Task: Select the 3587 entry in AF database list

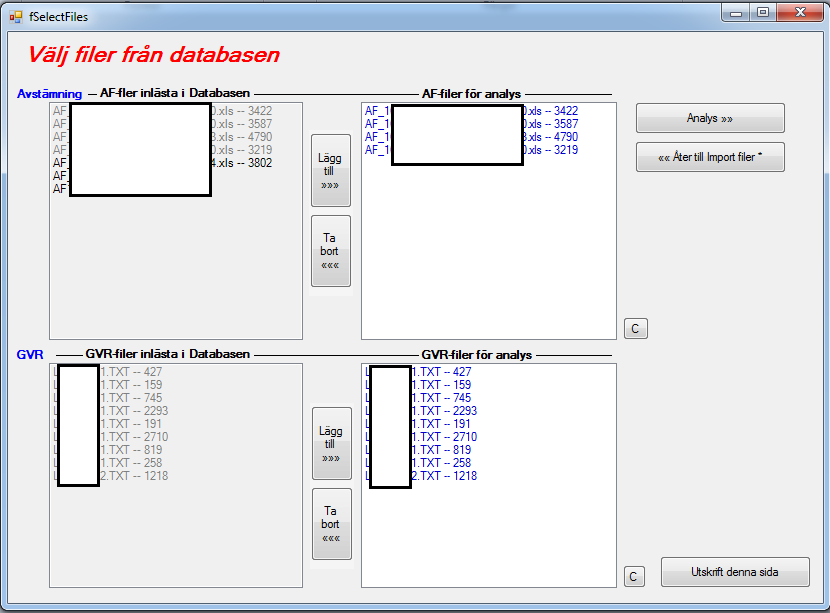Action: click(244, 123)
